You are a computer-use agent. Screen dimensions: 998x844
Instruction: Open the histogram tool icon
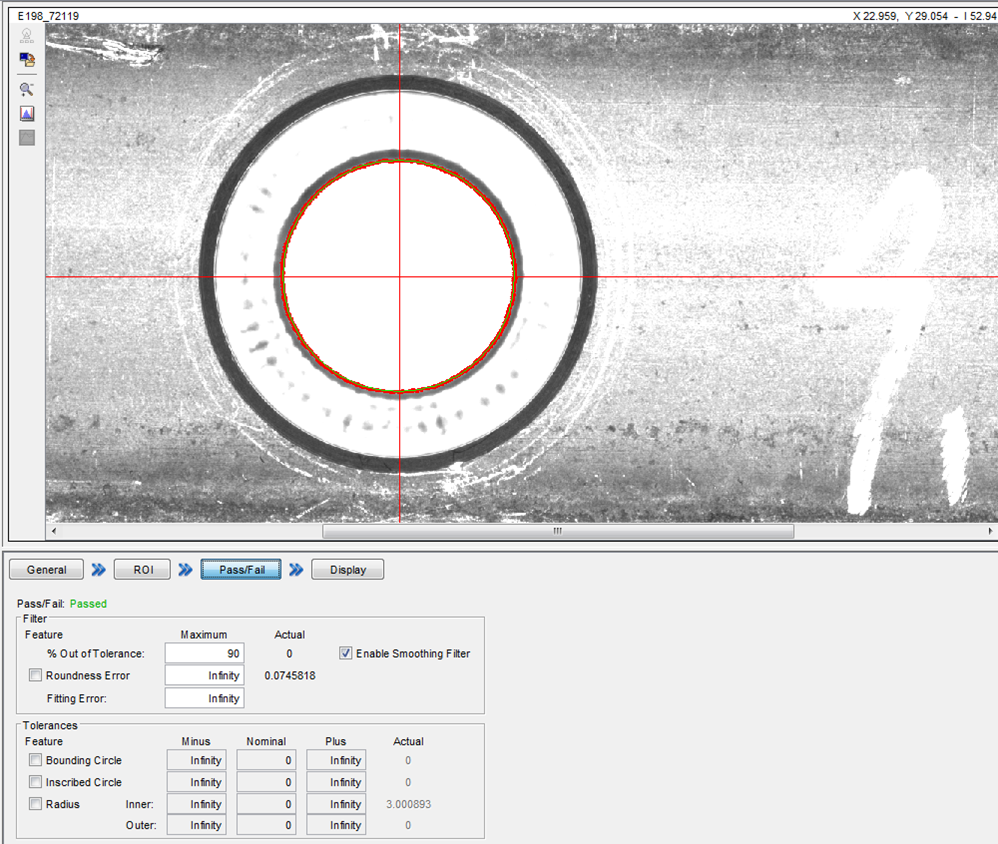pos(27,113)
